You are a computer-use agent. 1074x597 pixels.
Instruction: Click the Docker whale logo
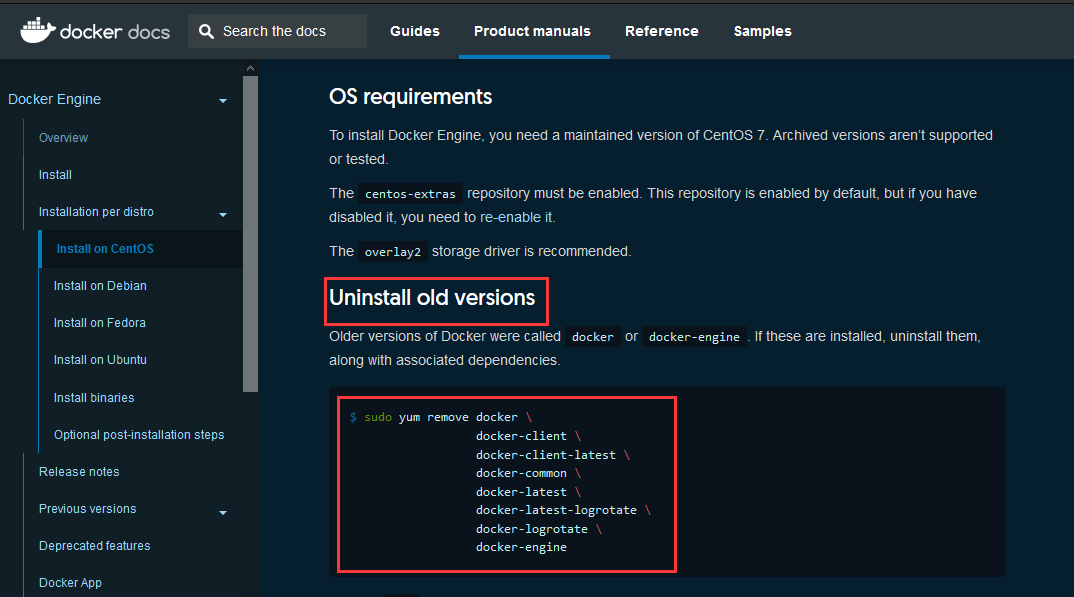pyautogui.click(x=38, y=30)
